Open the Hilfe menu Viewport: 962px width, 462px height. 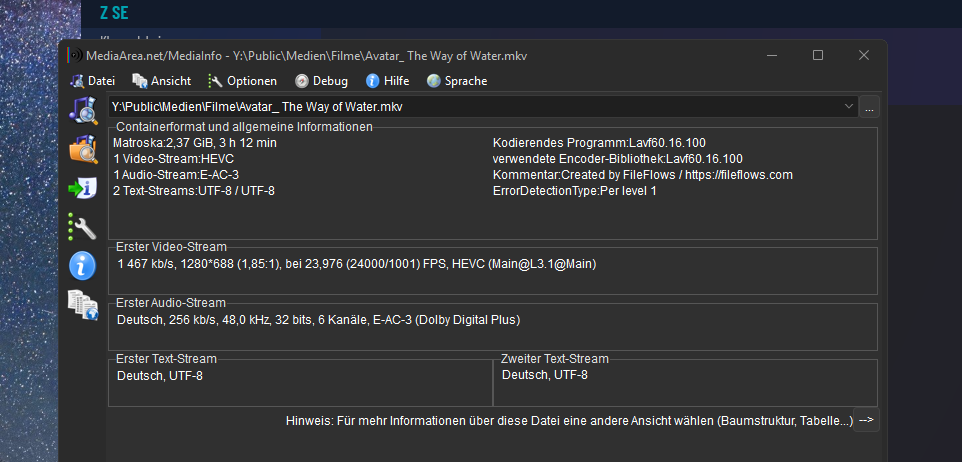388,81
